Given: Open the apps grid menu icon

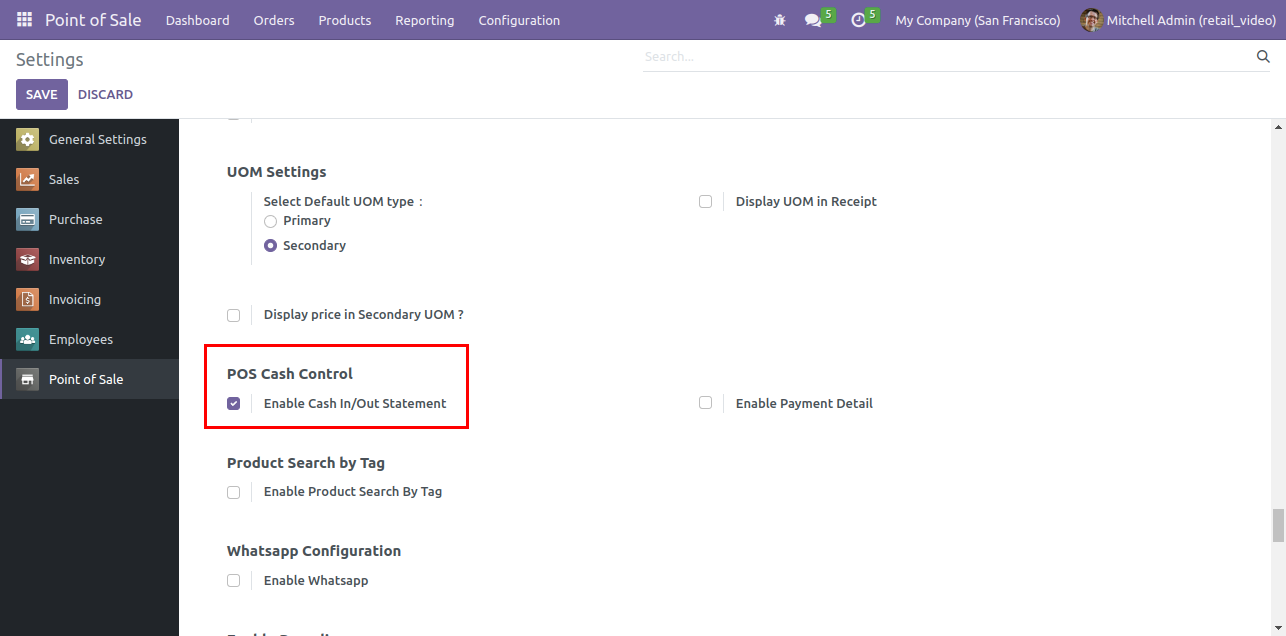Looking at the screenshot, I should [x=24, y=20].
